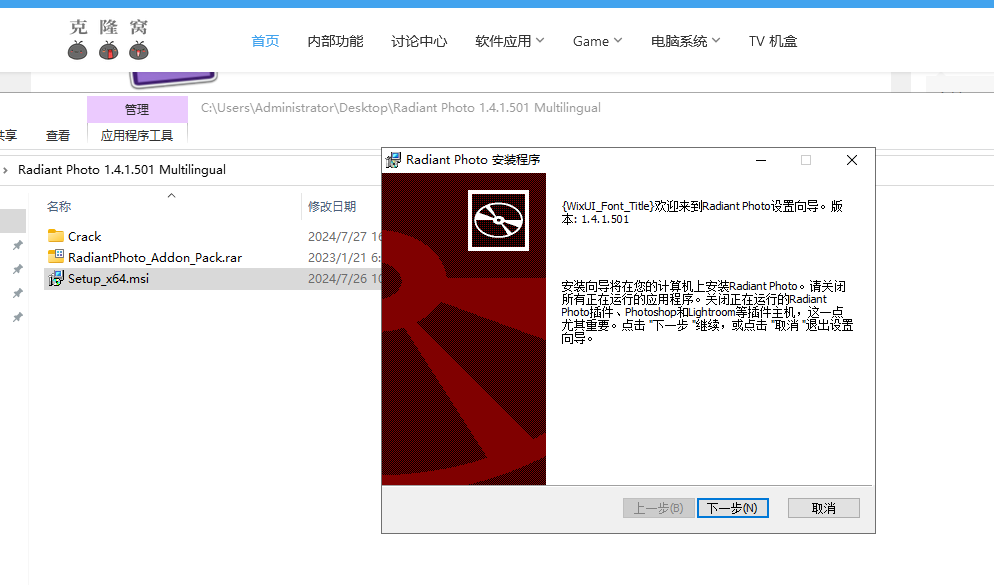Click the third quick access pin icon
Screen dimensions: 994x585
click(18, 293)
